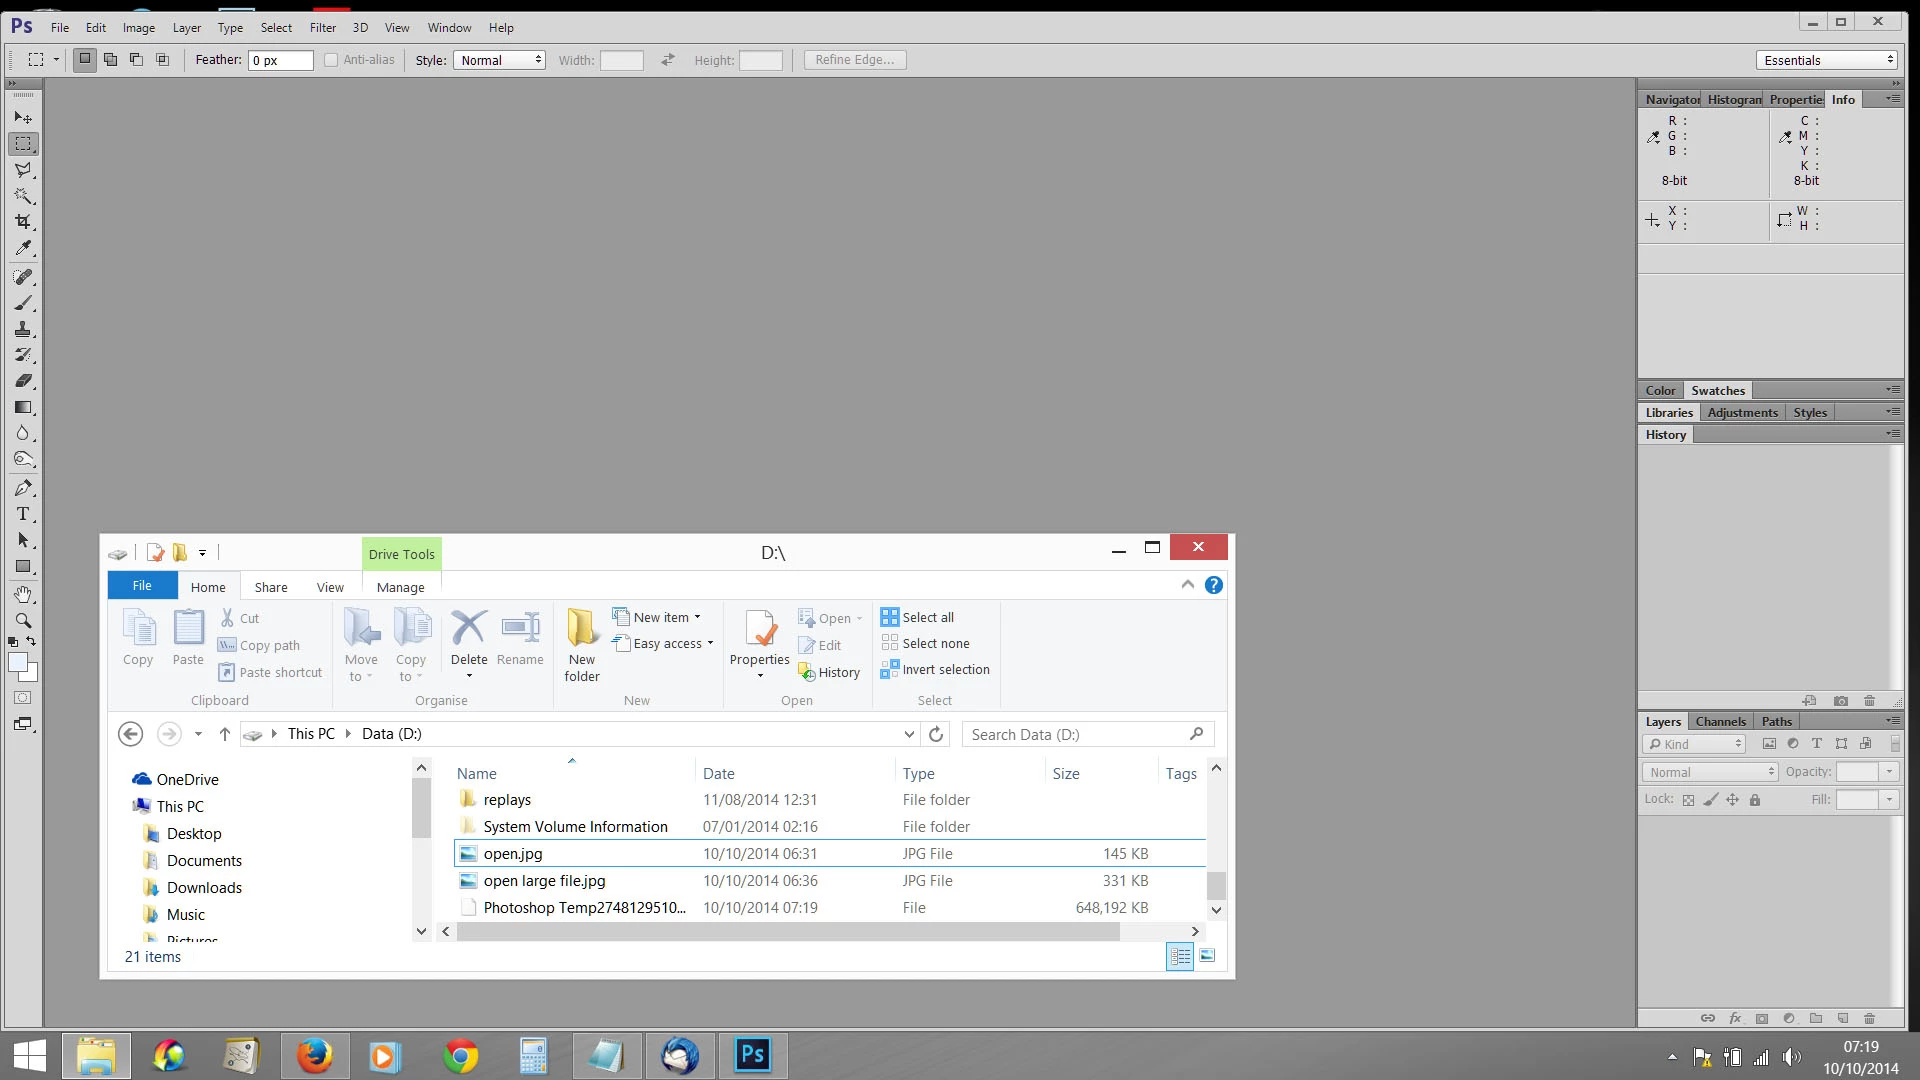
Task: Select the Zoom tool
Action: pyautogui.click(x=23, y=620)
